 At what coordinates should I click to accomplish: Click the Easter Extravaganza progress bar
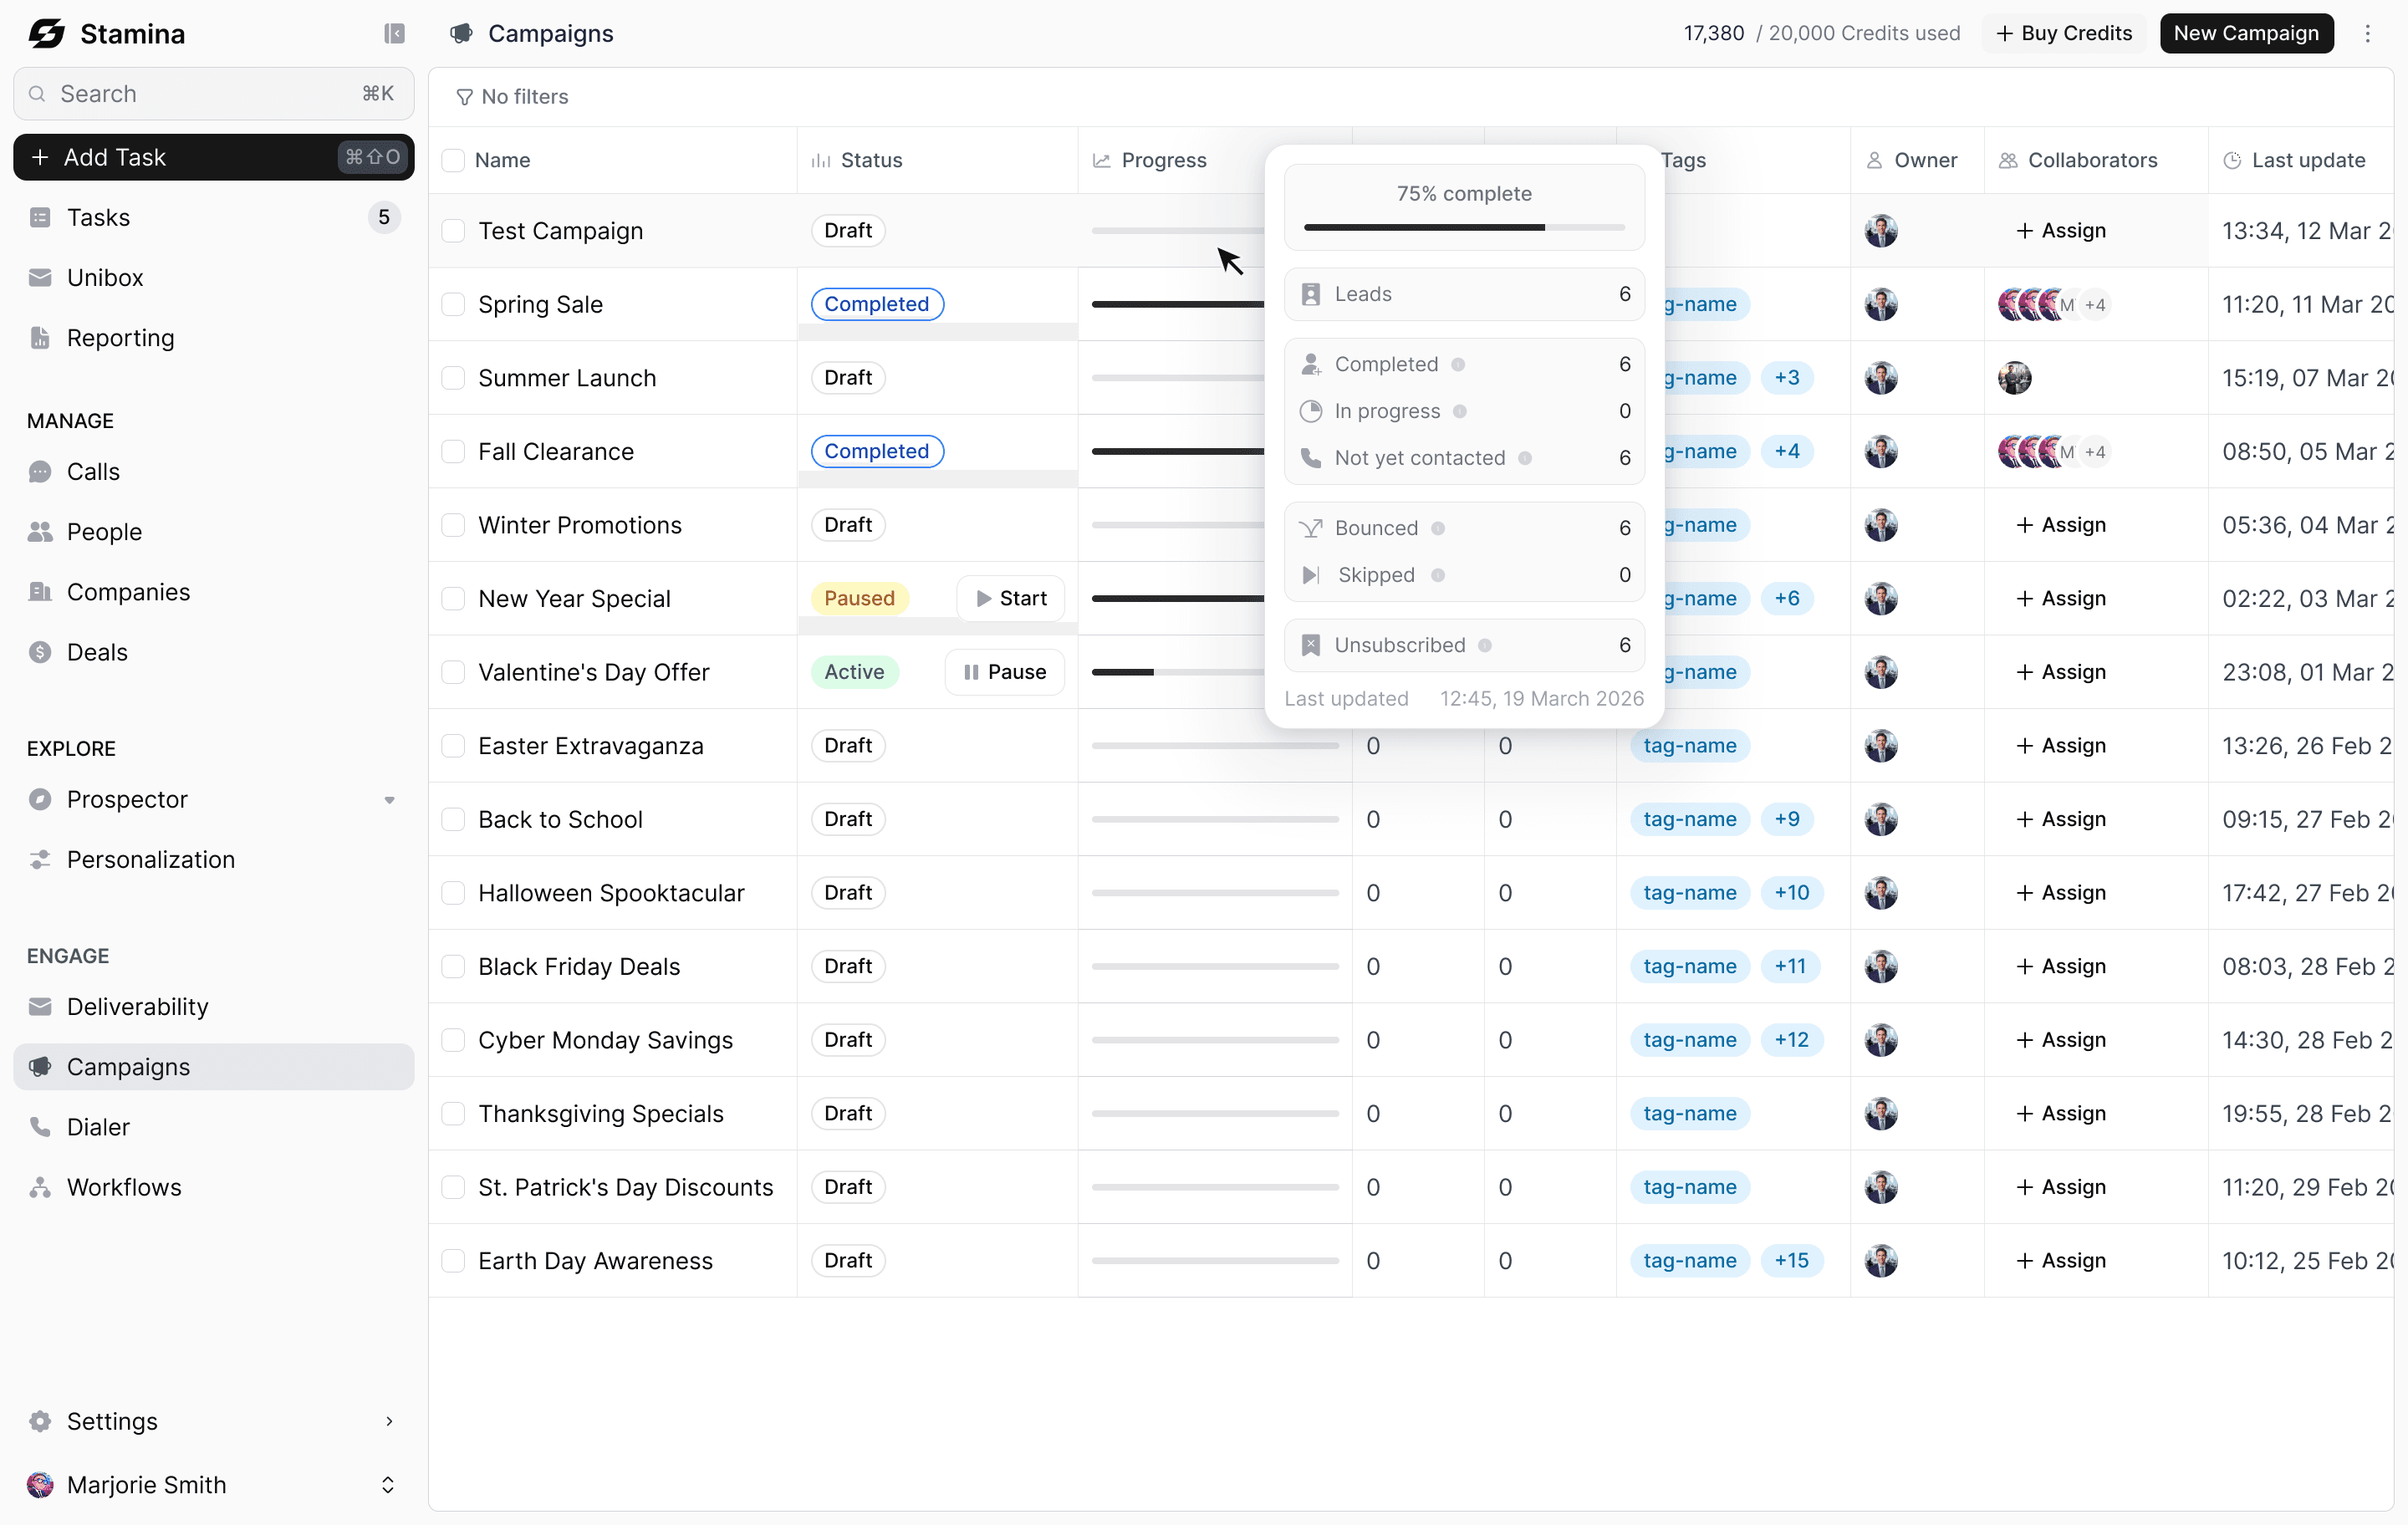click(x=1214, y=746)
